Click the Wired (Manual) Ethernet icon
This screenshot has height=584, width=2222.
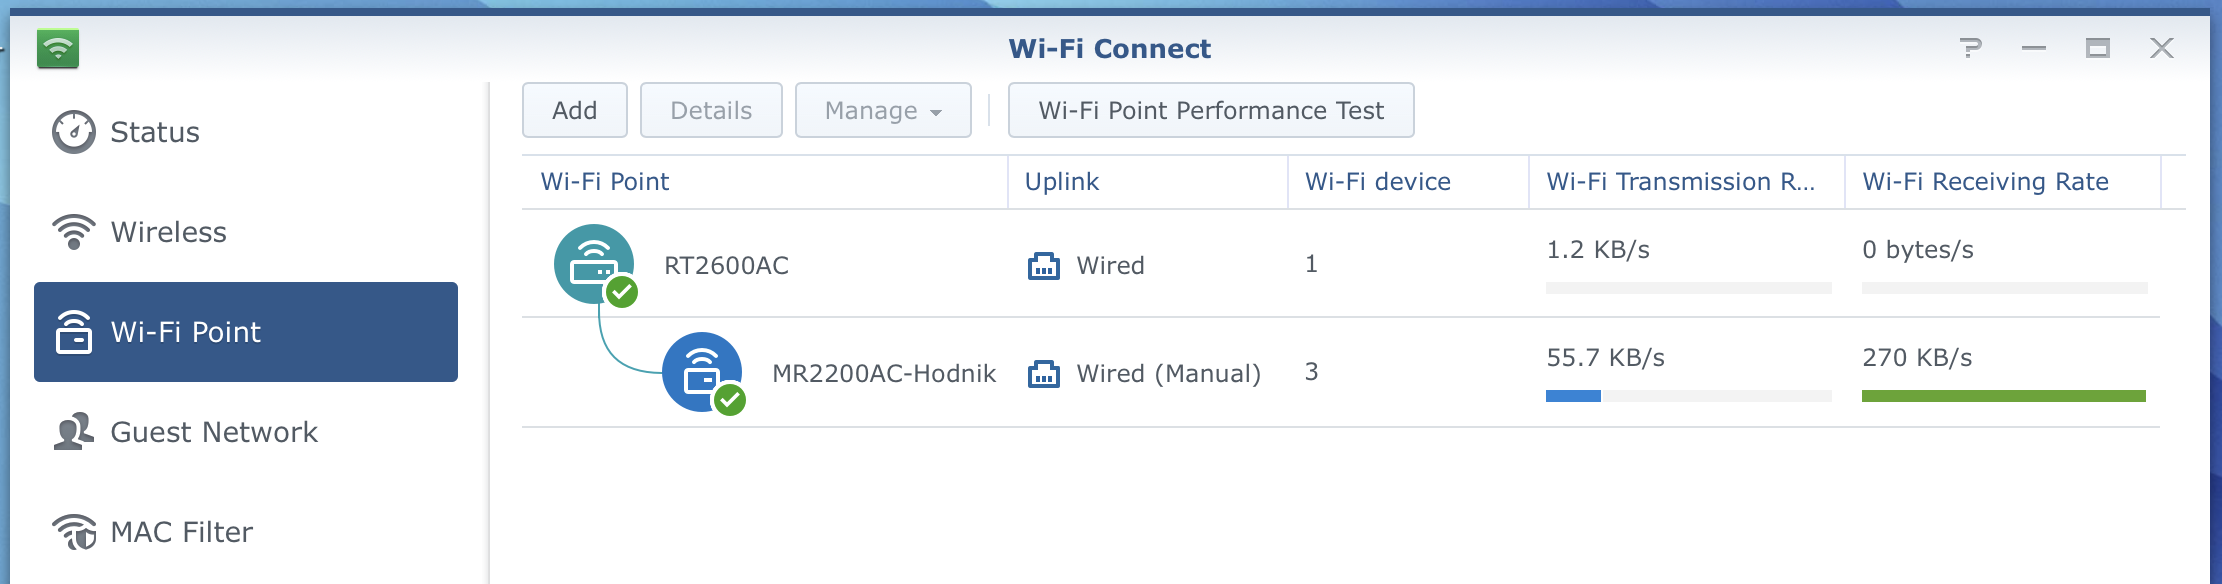[1044, 374]
